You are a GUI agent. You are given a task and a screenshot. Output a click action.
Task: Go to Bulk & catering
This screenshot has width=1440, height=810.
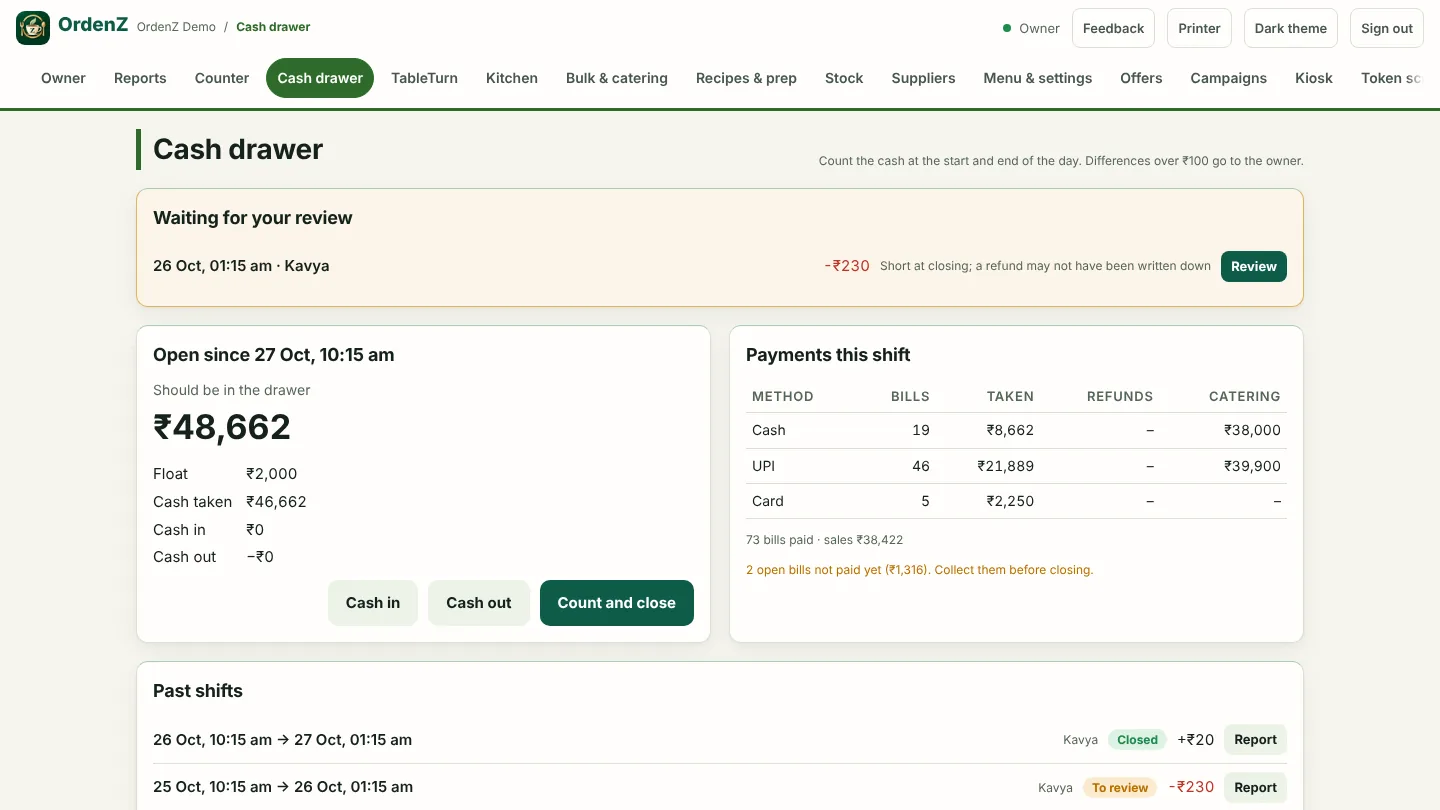(617, 78)
